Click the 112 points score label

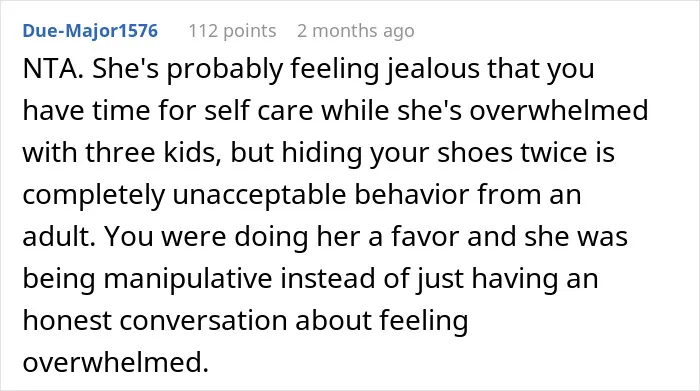pos(232,31)
